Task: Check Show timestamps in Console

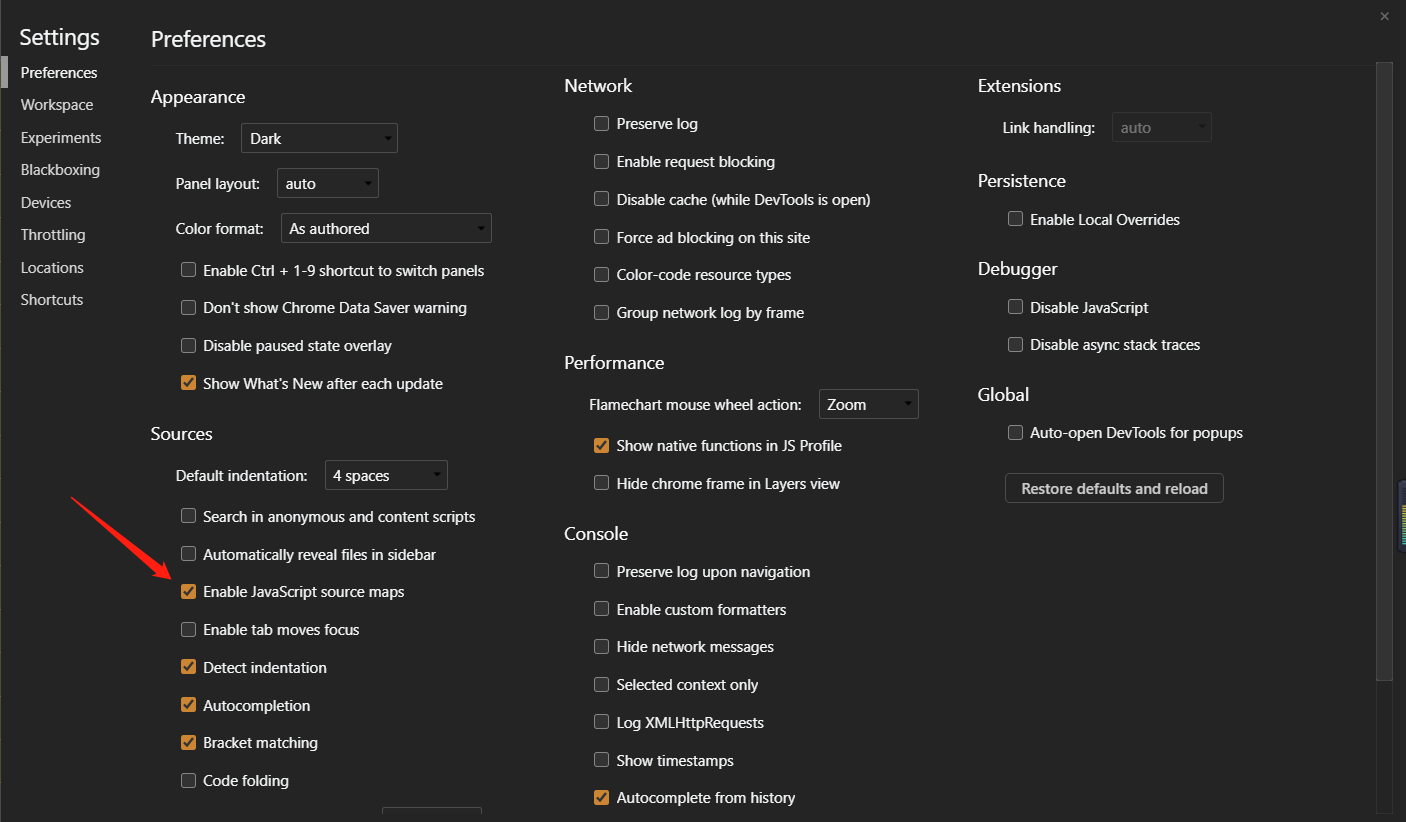Action: [601, 760]
